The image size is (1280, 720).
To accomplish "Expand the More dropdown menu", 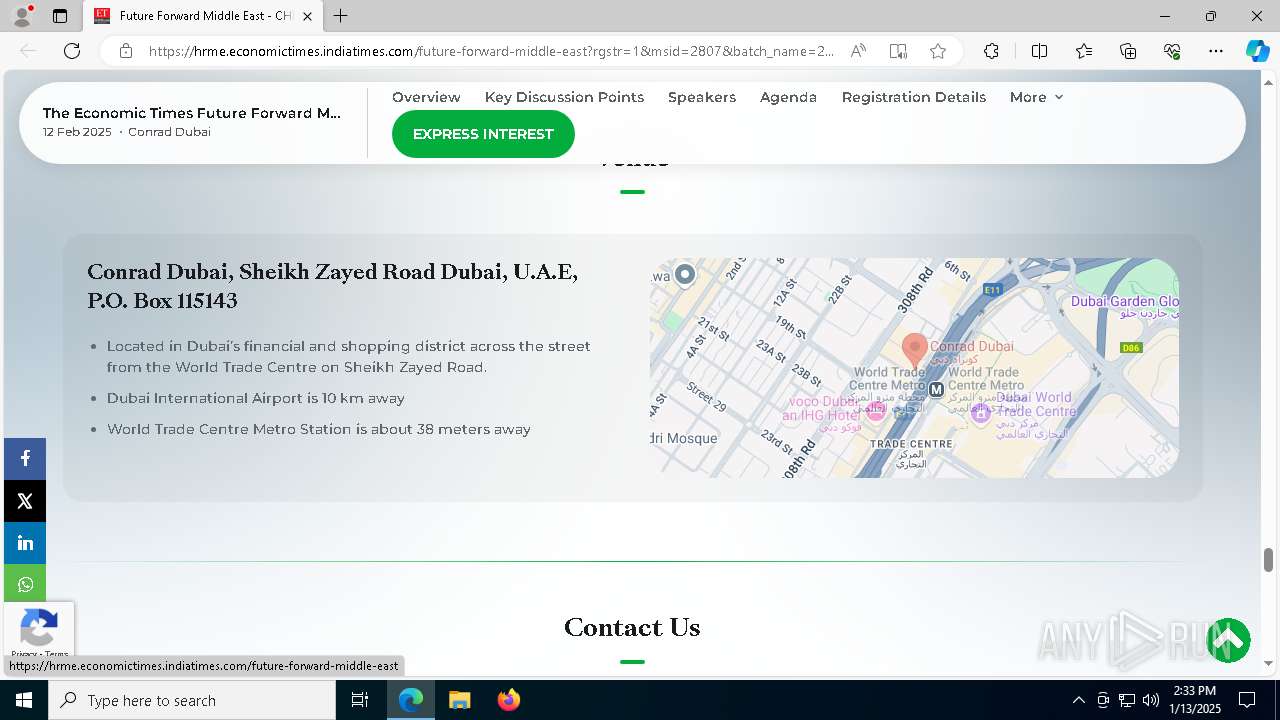I will 1036,97.
